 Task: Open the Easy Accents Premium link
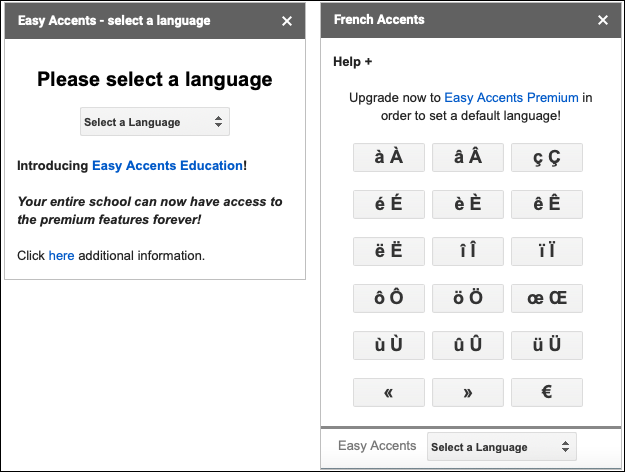(511, 98)
